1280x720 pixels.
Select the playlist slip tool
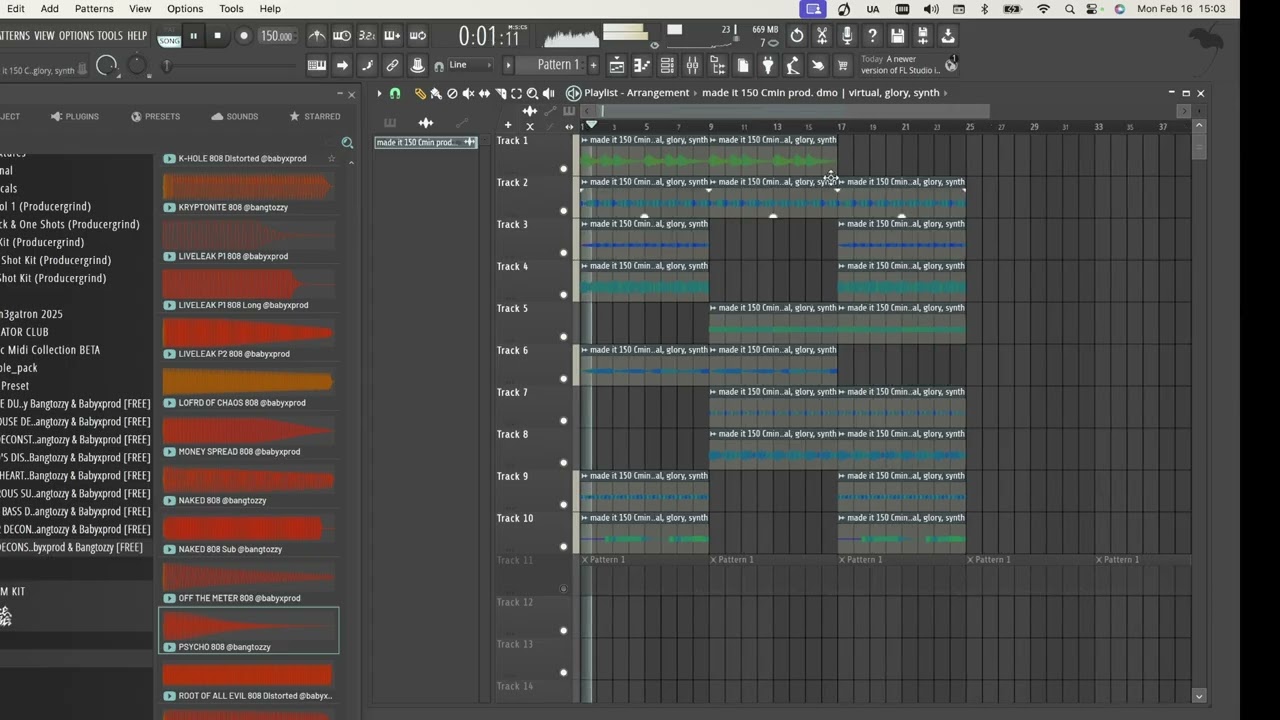pyautogui.click(x=484, y=93)
